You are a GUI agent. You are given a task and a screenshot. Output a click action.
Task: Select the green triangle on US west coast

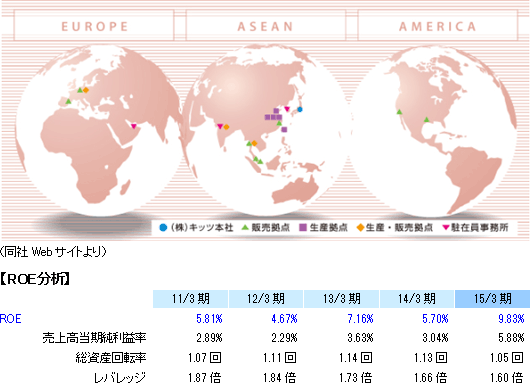pos(400,112)
